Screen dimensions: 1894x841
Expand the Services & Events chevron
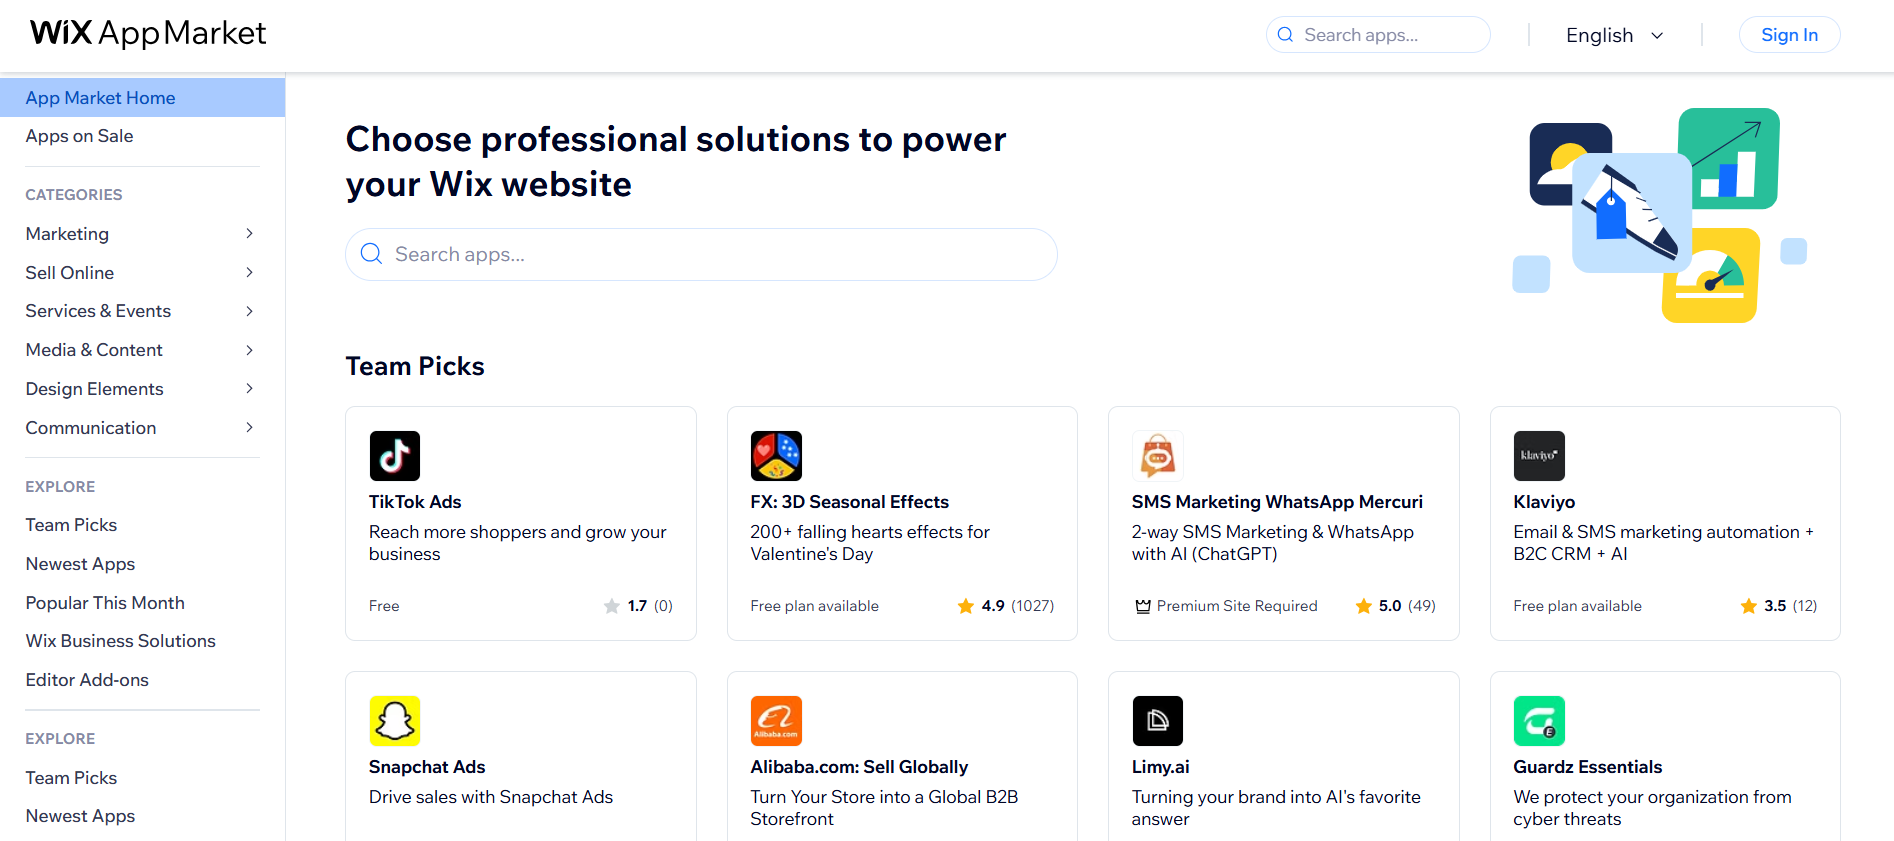point(249,311)
